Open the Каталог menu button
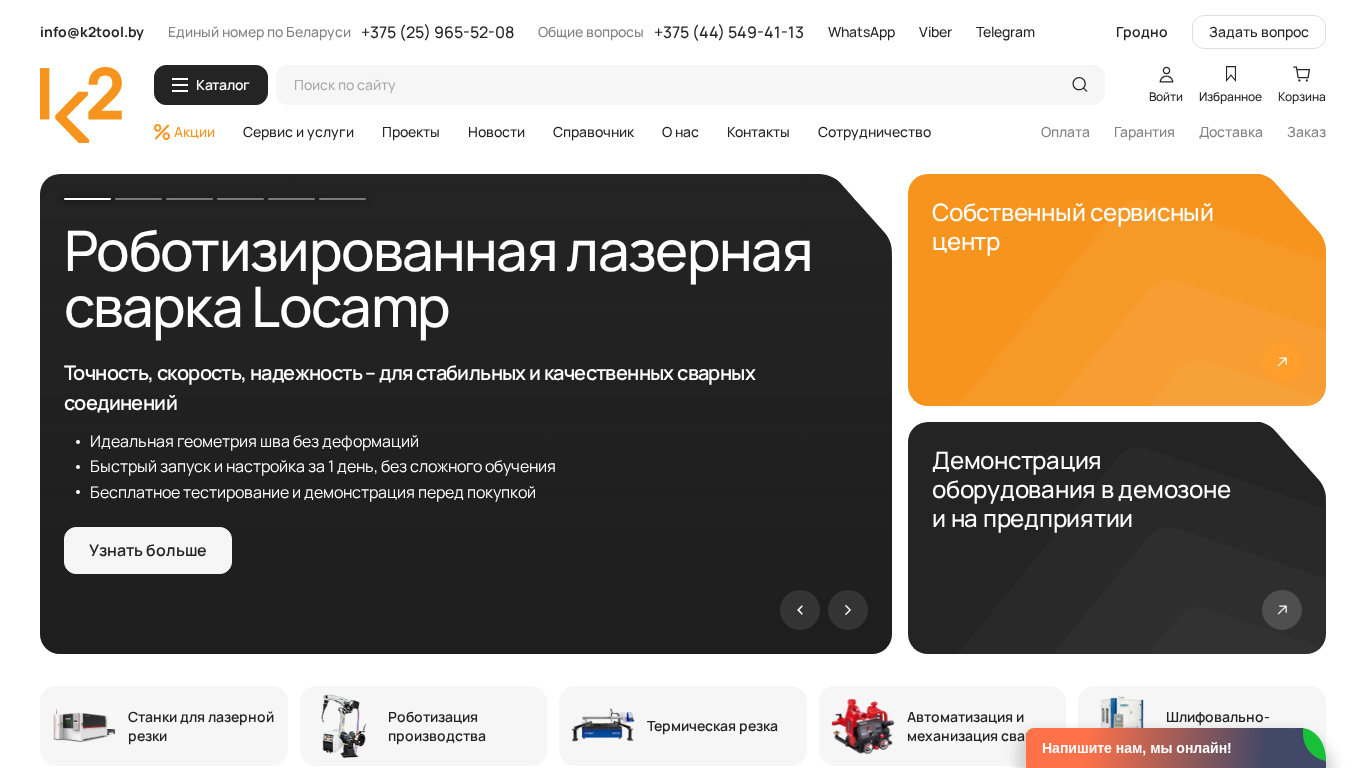The image size is (1366, 768). [211, 85]
